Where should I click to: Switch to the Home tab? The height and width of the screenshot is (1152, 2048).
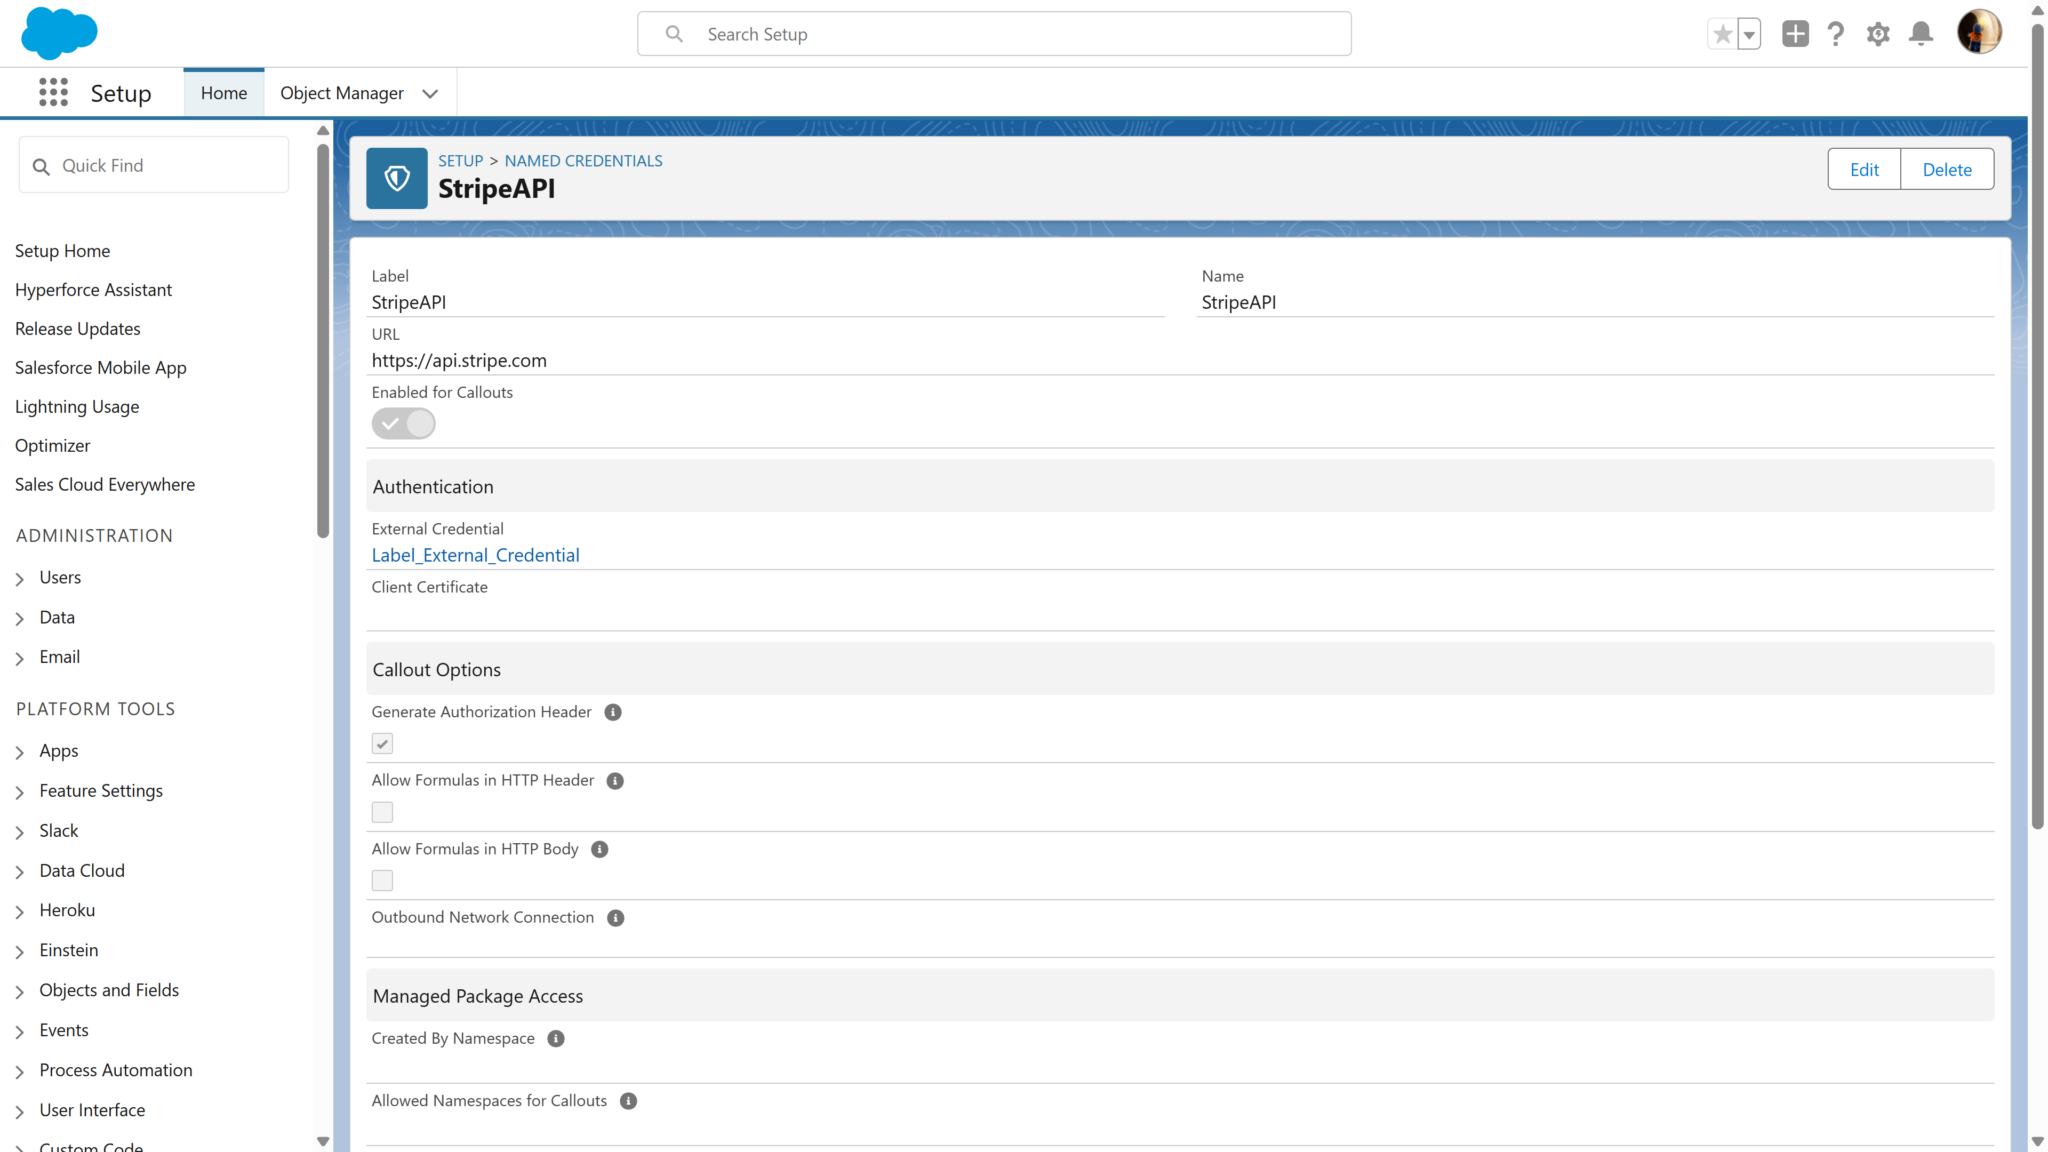coord(223,93)
